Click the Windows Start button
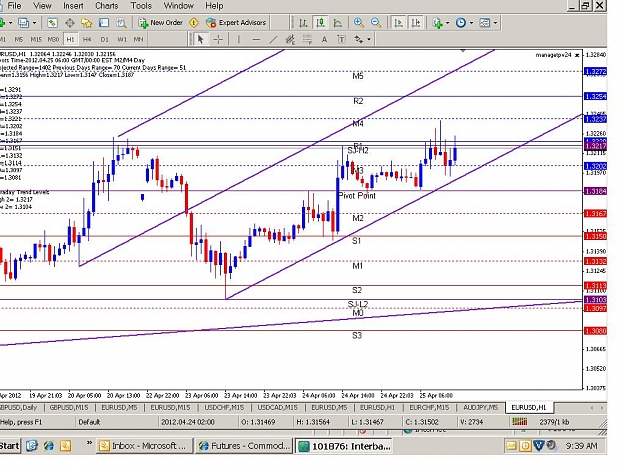Image resolution: width=625 pixels, height=469 pixels. click(x=9, y=445)
